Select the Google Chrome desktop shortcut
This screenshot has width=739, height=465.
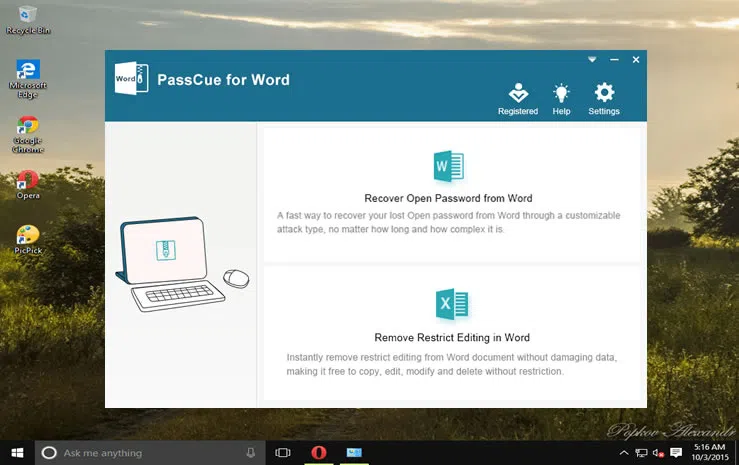pyautogui.click(x=28, y=134)
